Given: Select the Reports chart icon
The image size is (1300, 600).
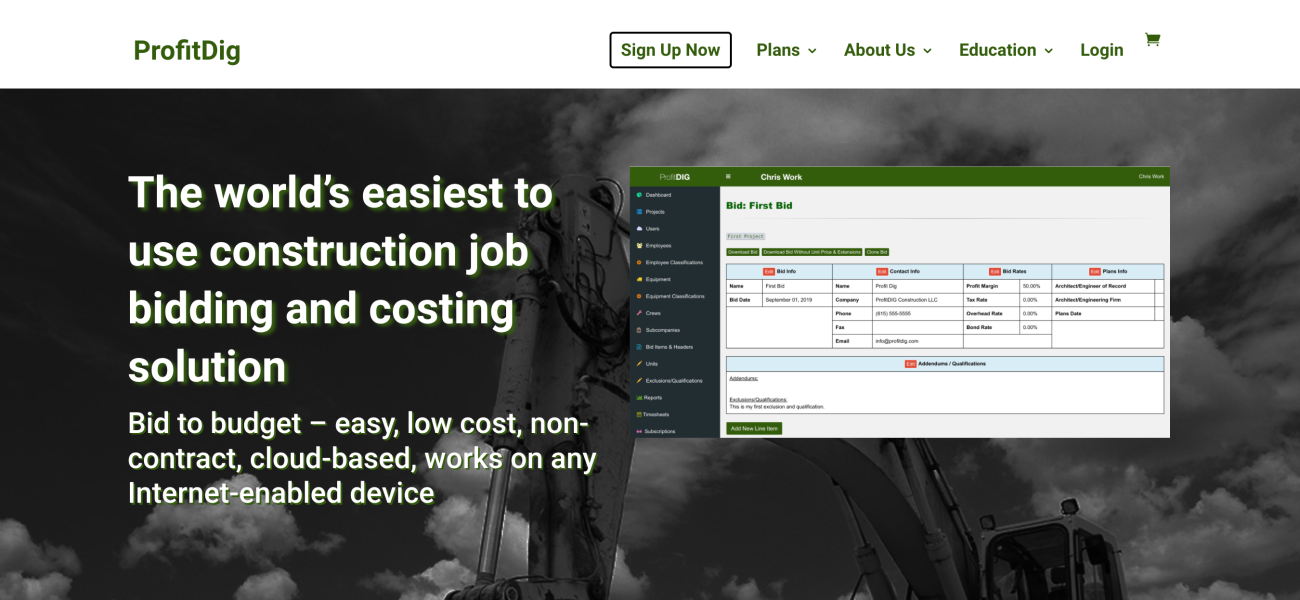Looking at the screenshot, I should (639, 397).
